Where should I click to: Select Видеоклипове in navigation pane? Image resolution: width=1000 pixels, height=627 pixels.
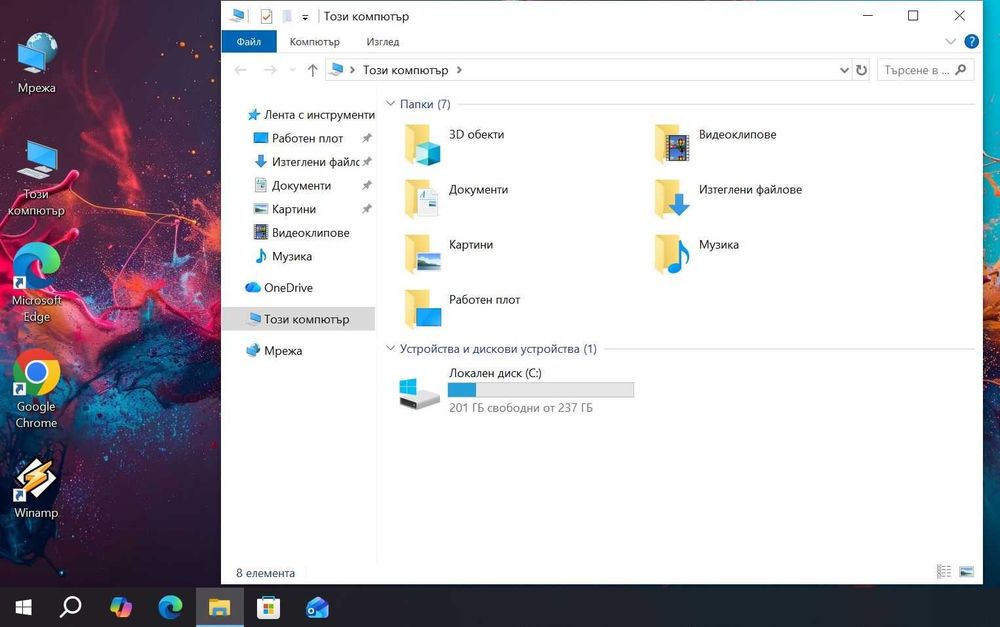click(x=301, y=233)
